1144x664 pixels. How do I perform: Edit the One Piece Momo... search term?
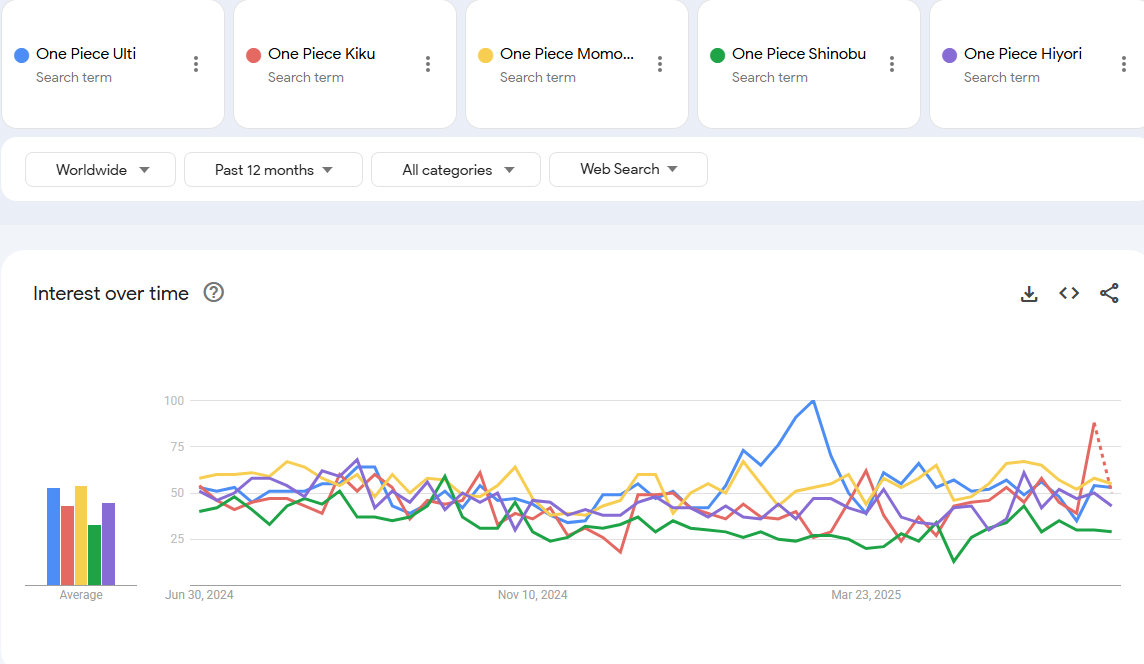click(x=567, y=54)
